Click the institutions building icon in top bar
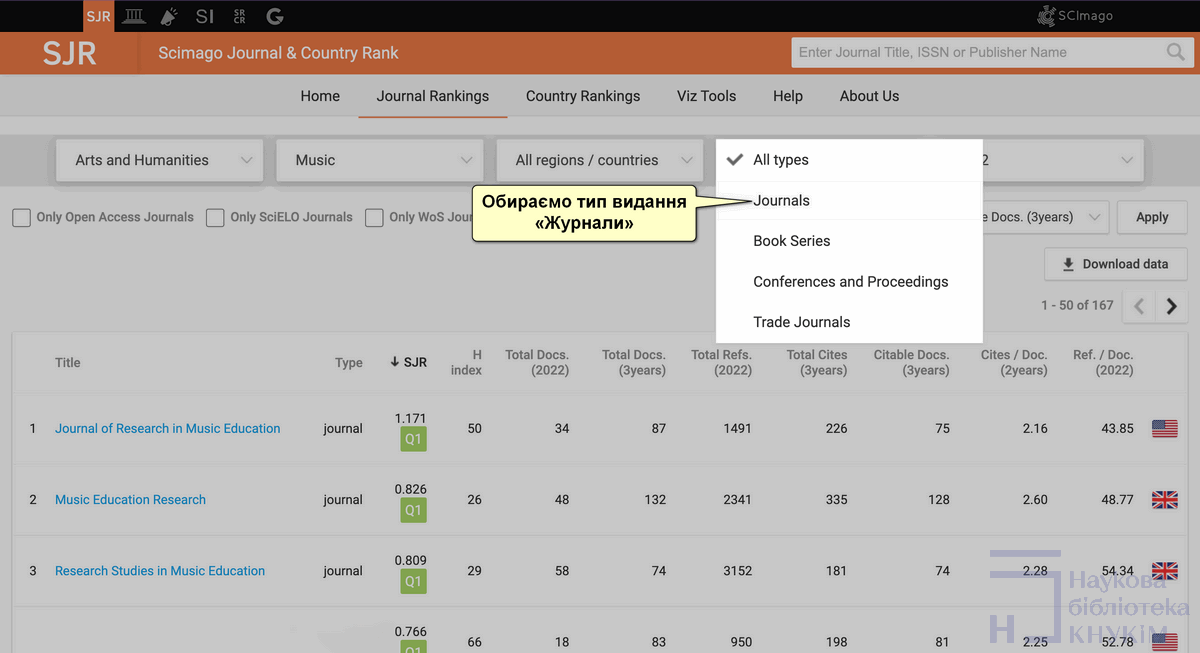Image resolution: width=1200 pixels, height=653 pixels. click(x=133, y=16)
